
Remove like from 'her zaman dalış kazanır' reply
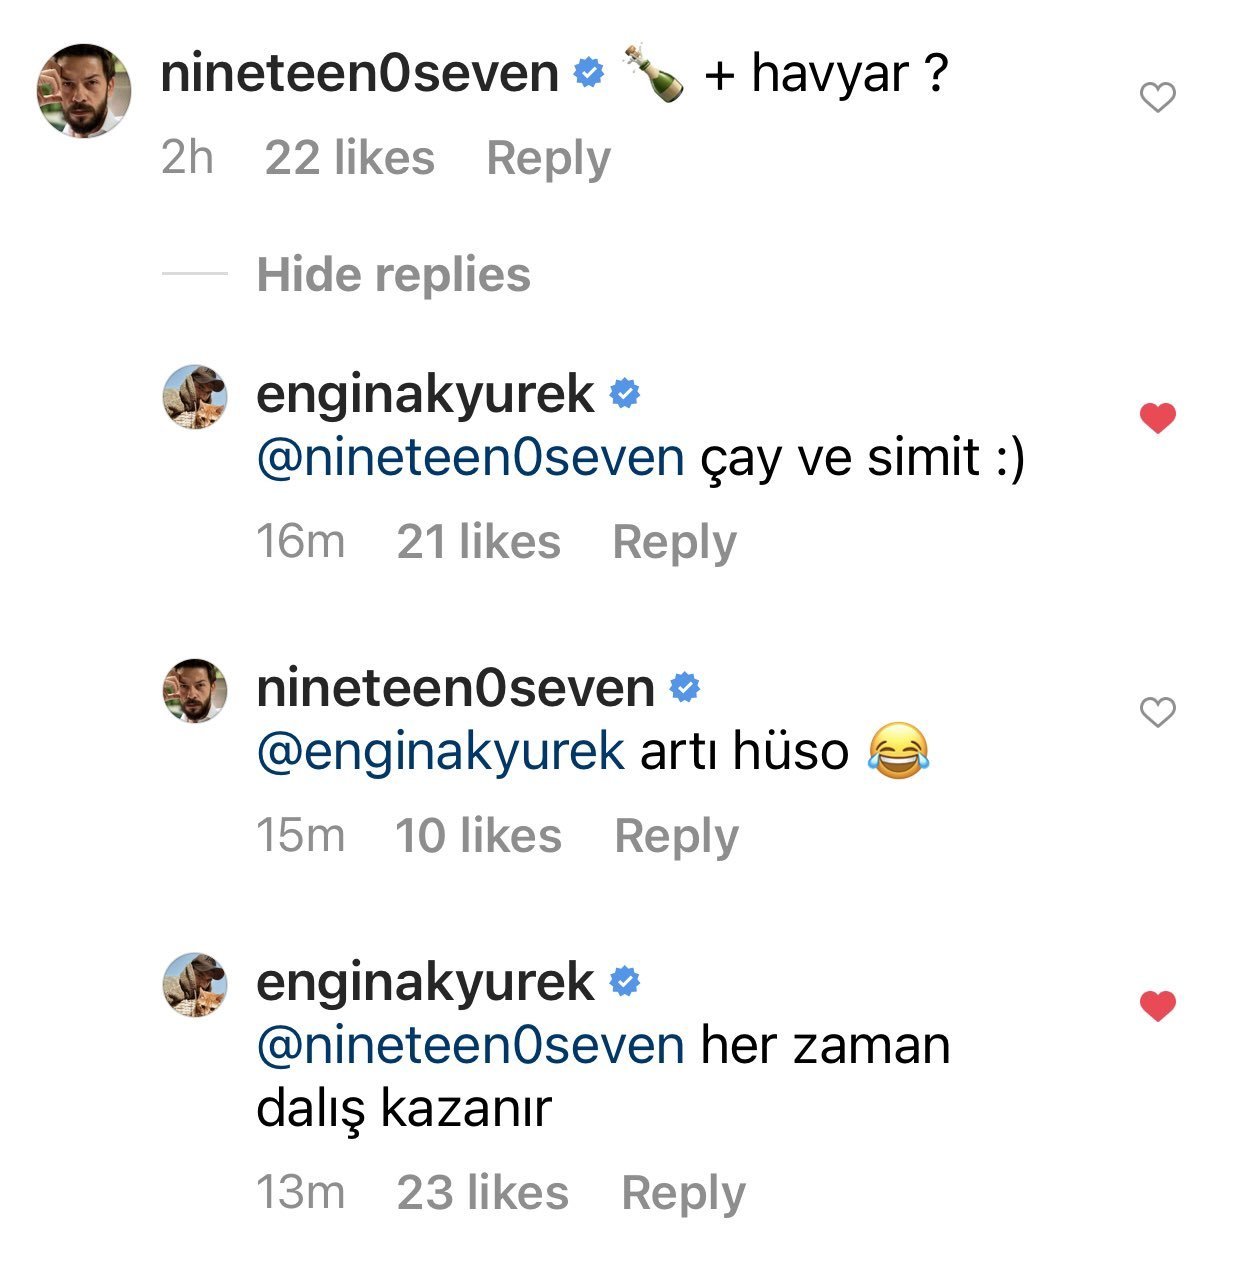pos(1157,1006)
